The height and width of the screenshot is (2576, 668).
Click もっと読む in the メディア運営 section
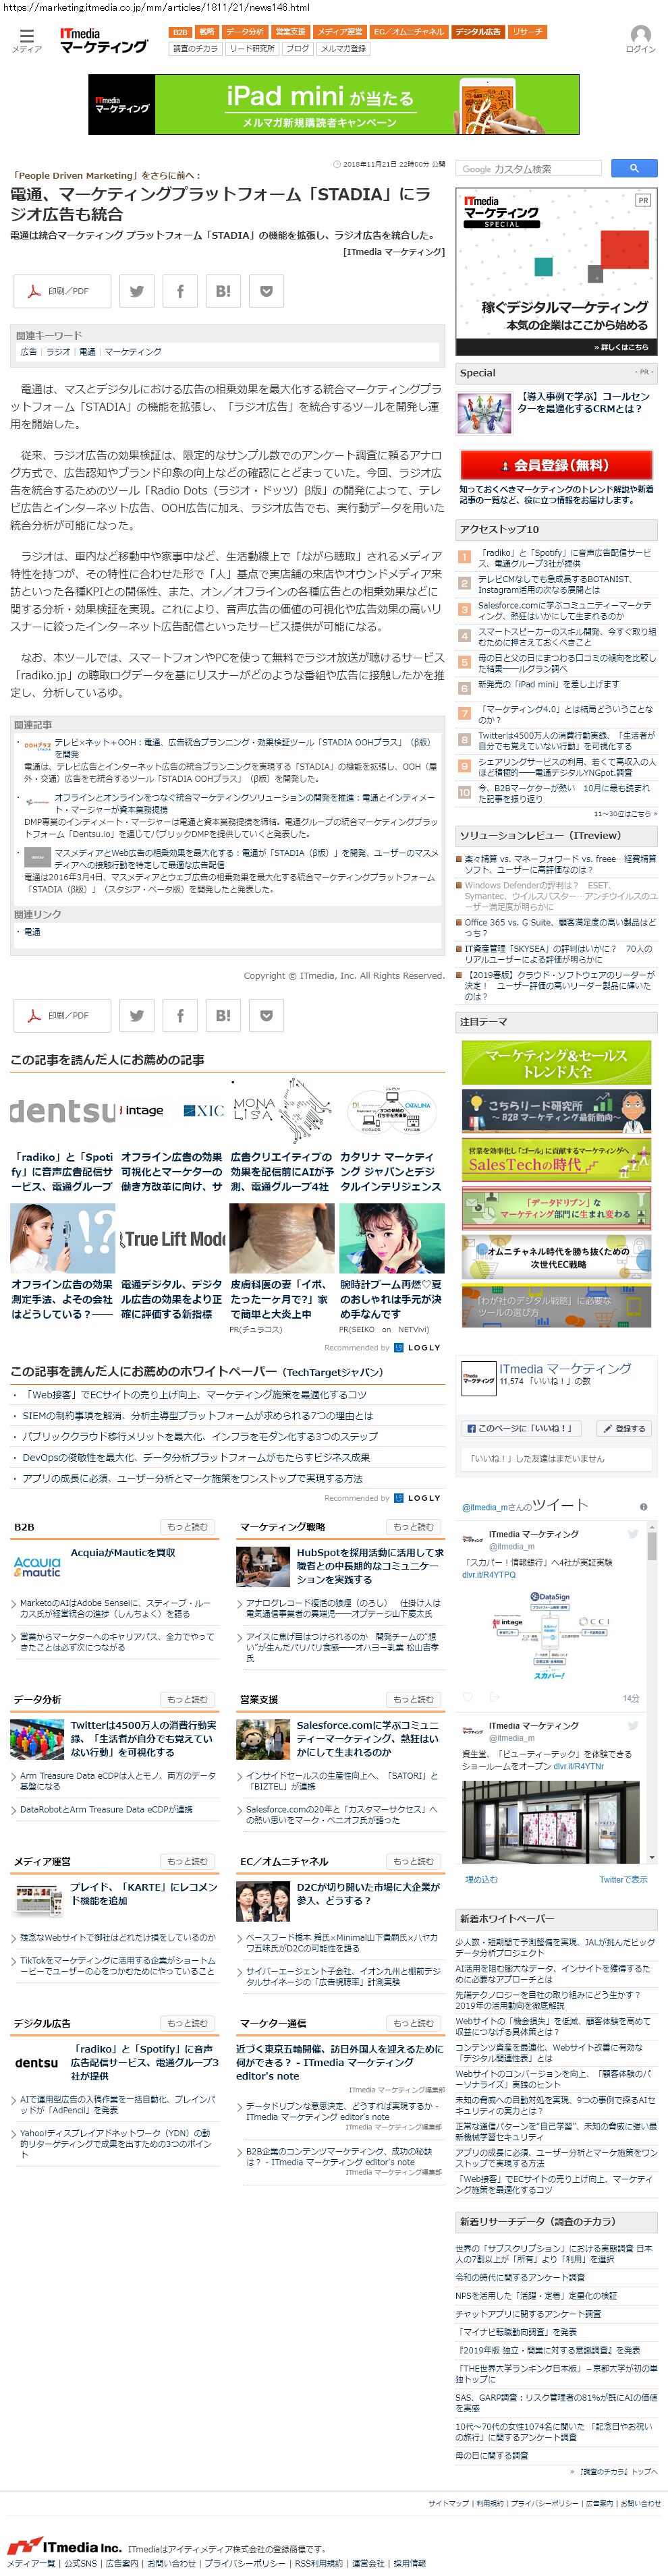point(187,1862)
